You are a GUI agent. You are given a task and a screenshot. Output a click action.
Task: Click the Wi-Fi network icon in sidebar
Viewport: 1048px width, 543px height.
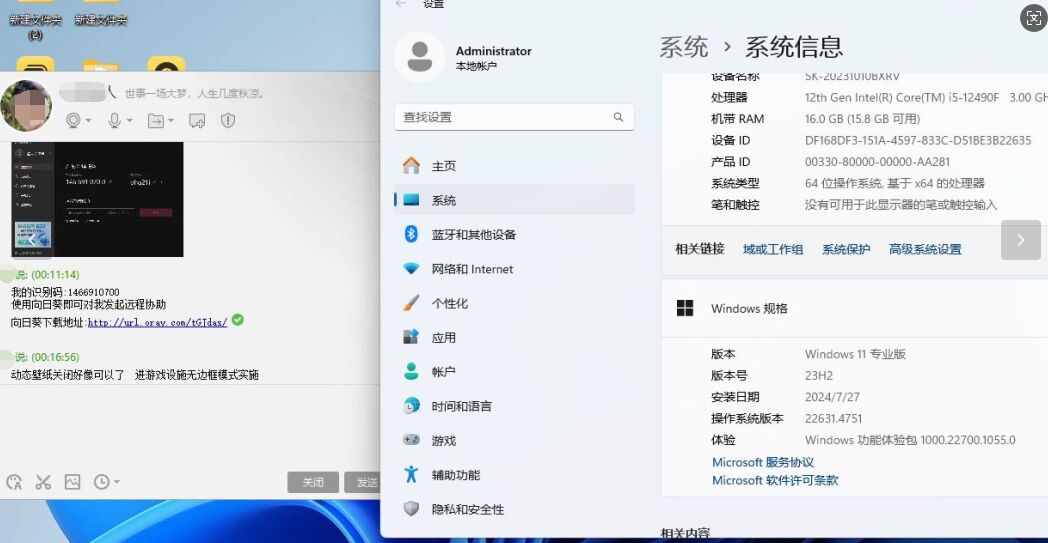click(411, 269)
